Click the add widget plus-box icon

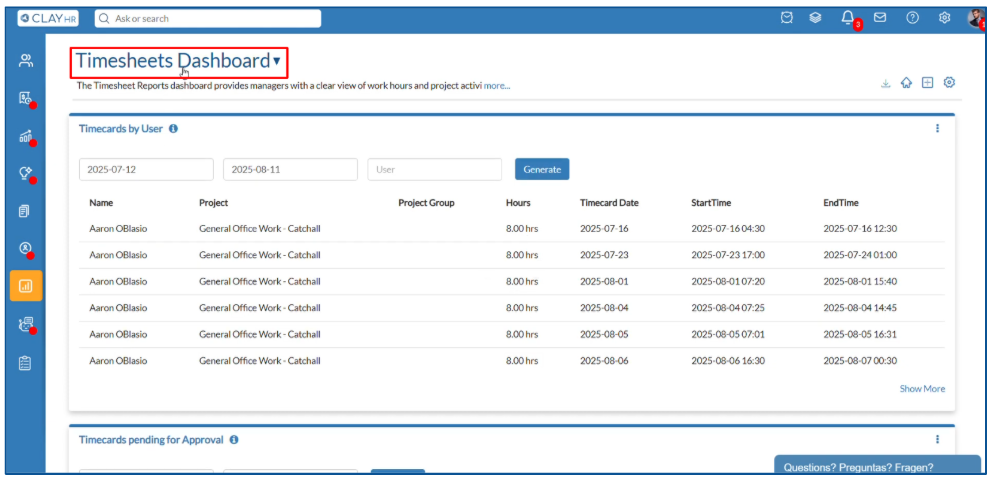pyautogui.click(x=927, y=83)
